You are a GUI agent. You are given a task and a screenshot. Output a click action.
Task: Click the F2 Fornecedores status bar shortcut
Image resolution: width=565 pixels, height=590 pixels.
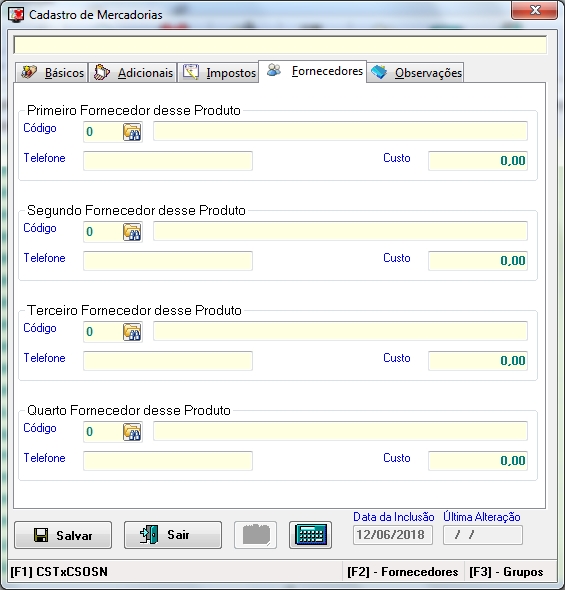pos(402,572)
